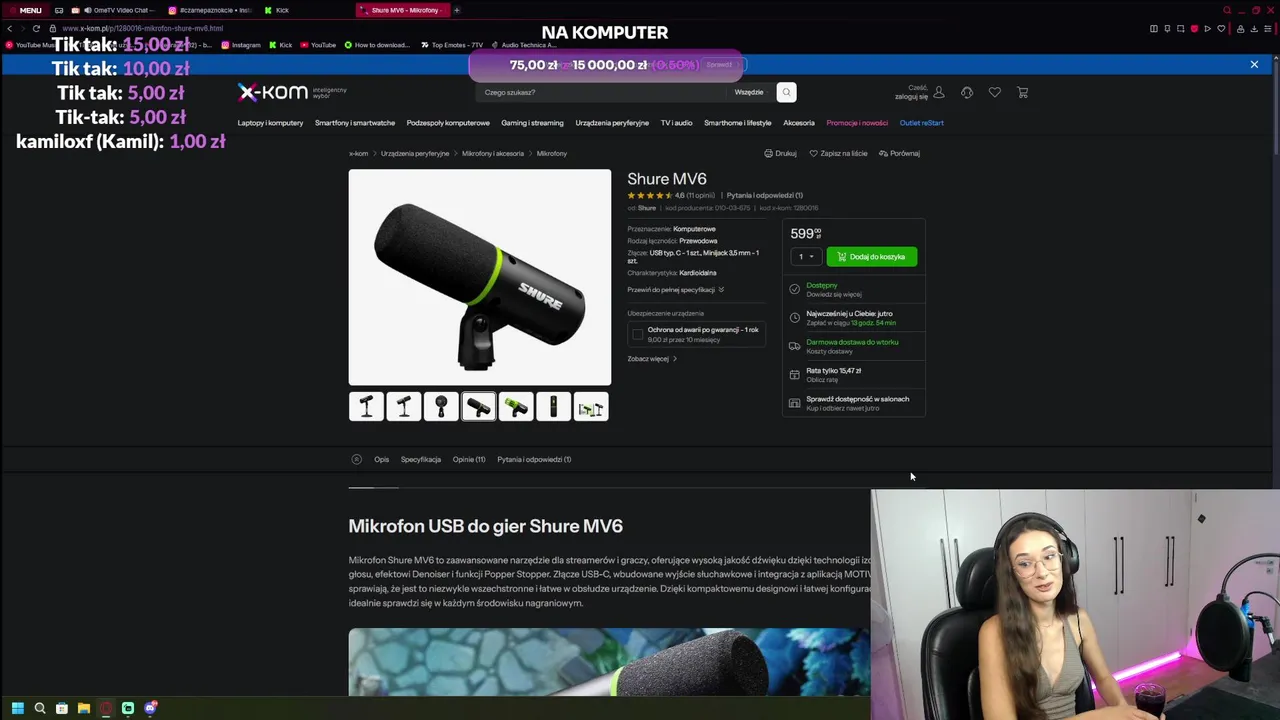This screenshot has height=720, width=1280.
Task: Switch to the Specyfikacja section tab
Action: (421, 459)
